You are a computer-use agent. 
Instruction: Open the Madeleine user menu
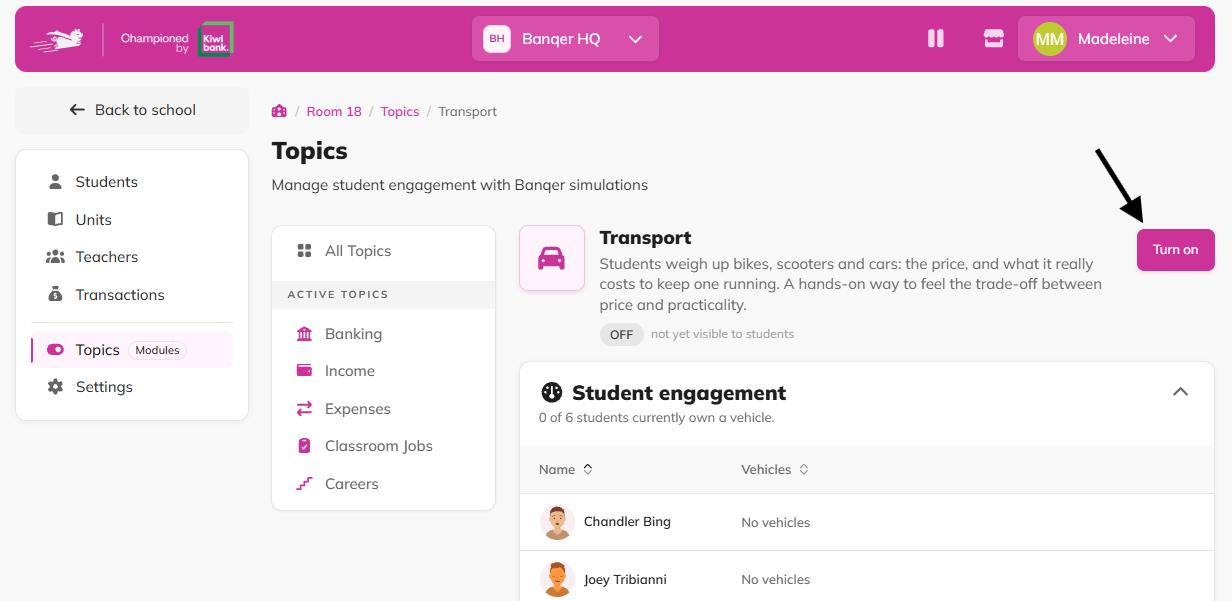coord(1106,39)
